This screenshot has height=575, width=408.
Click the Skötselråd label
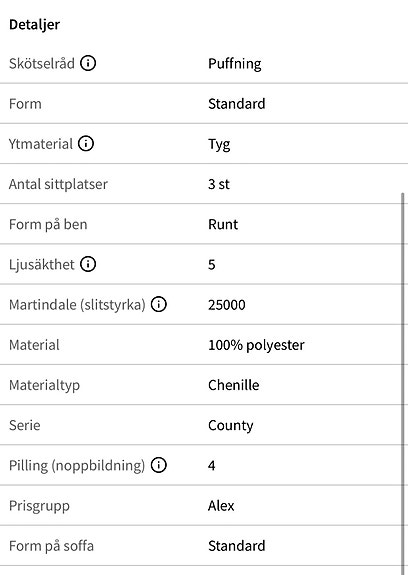pyautogui.click(x=42, y=63)
